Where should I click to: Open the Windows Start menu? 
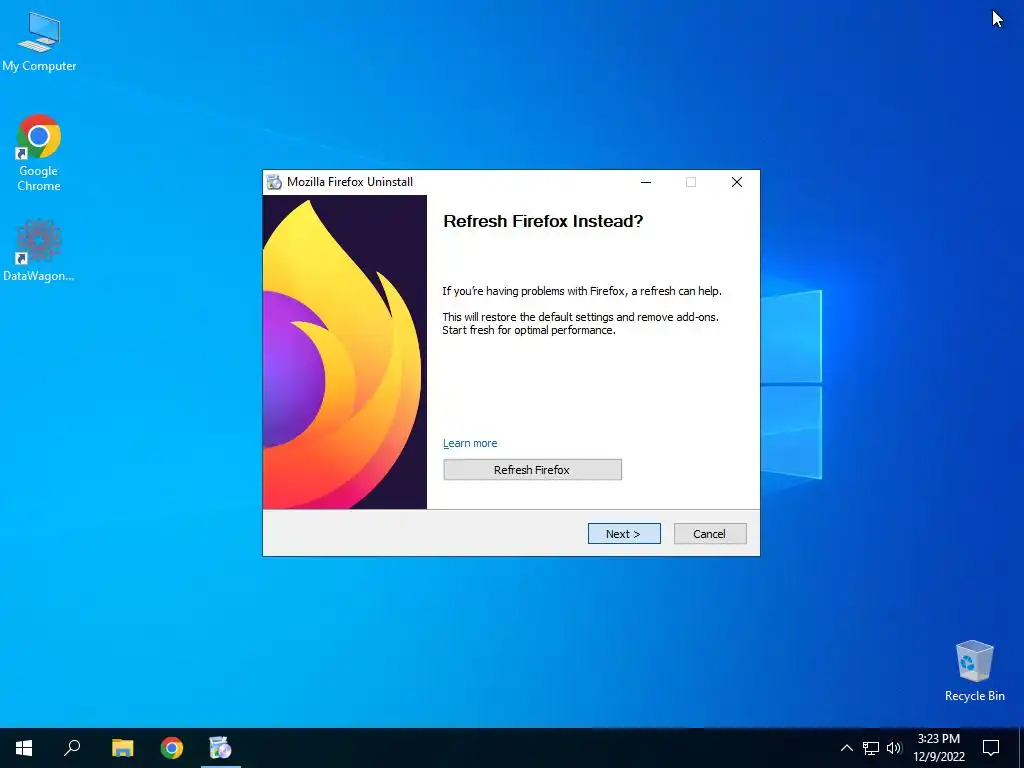point(24,748)
